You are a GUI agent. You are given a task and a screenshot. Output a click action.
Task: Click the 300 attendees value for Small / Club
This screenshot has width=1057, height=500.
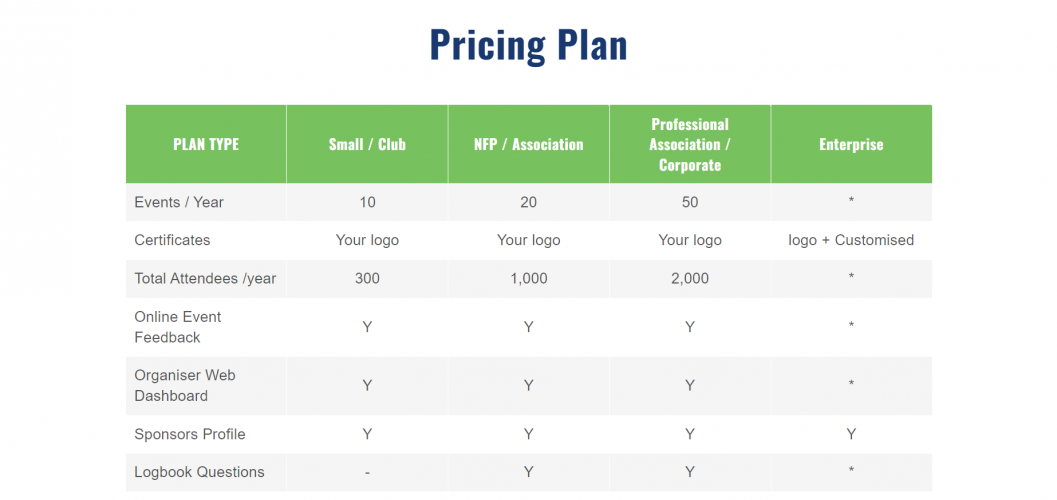coord(367,278)
